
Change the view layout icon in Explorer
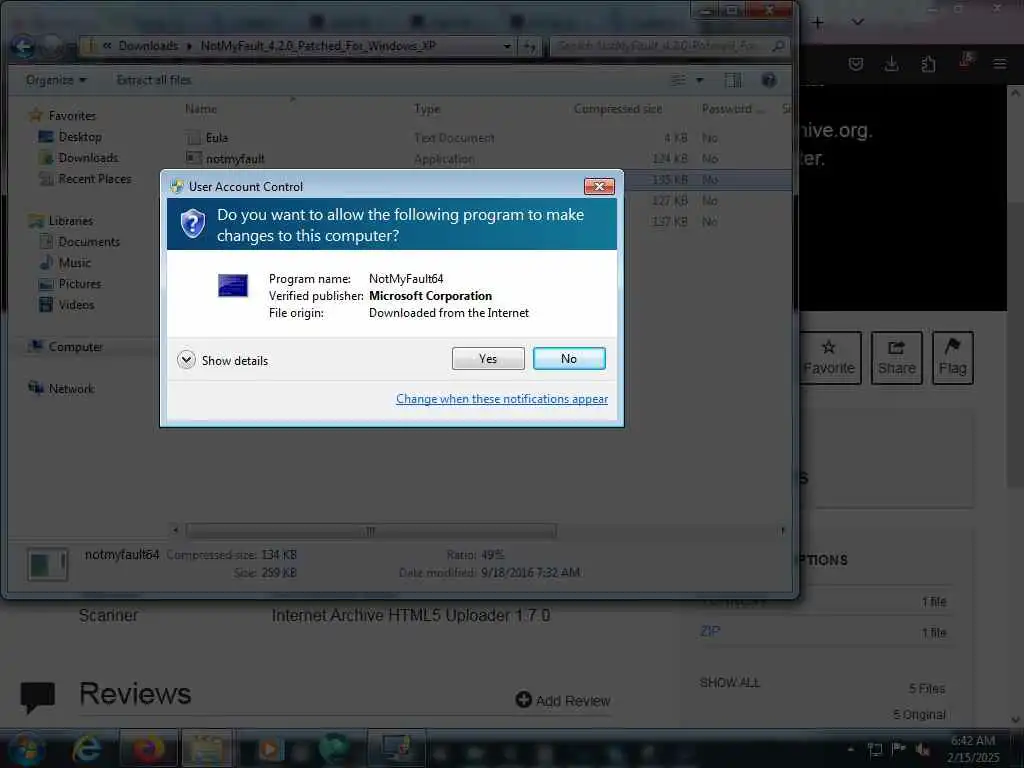click(679, 80)
